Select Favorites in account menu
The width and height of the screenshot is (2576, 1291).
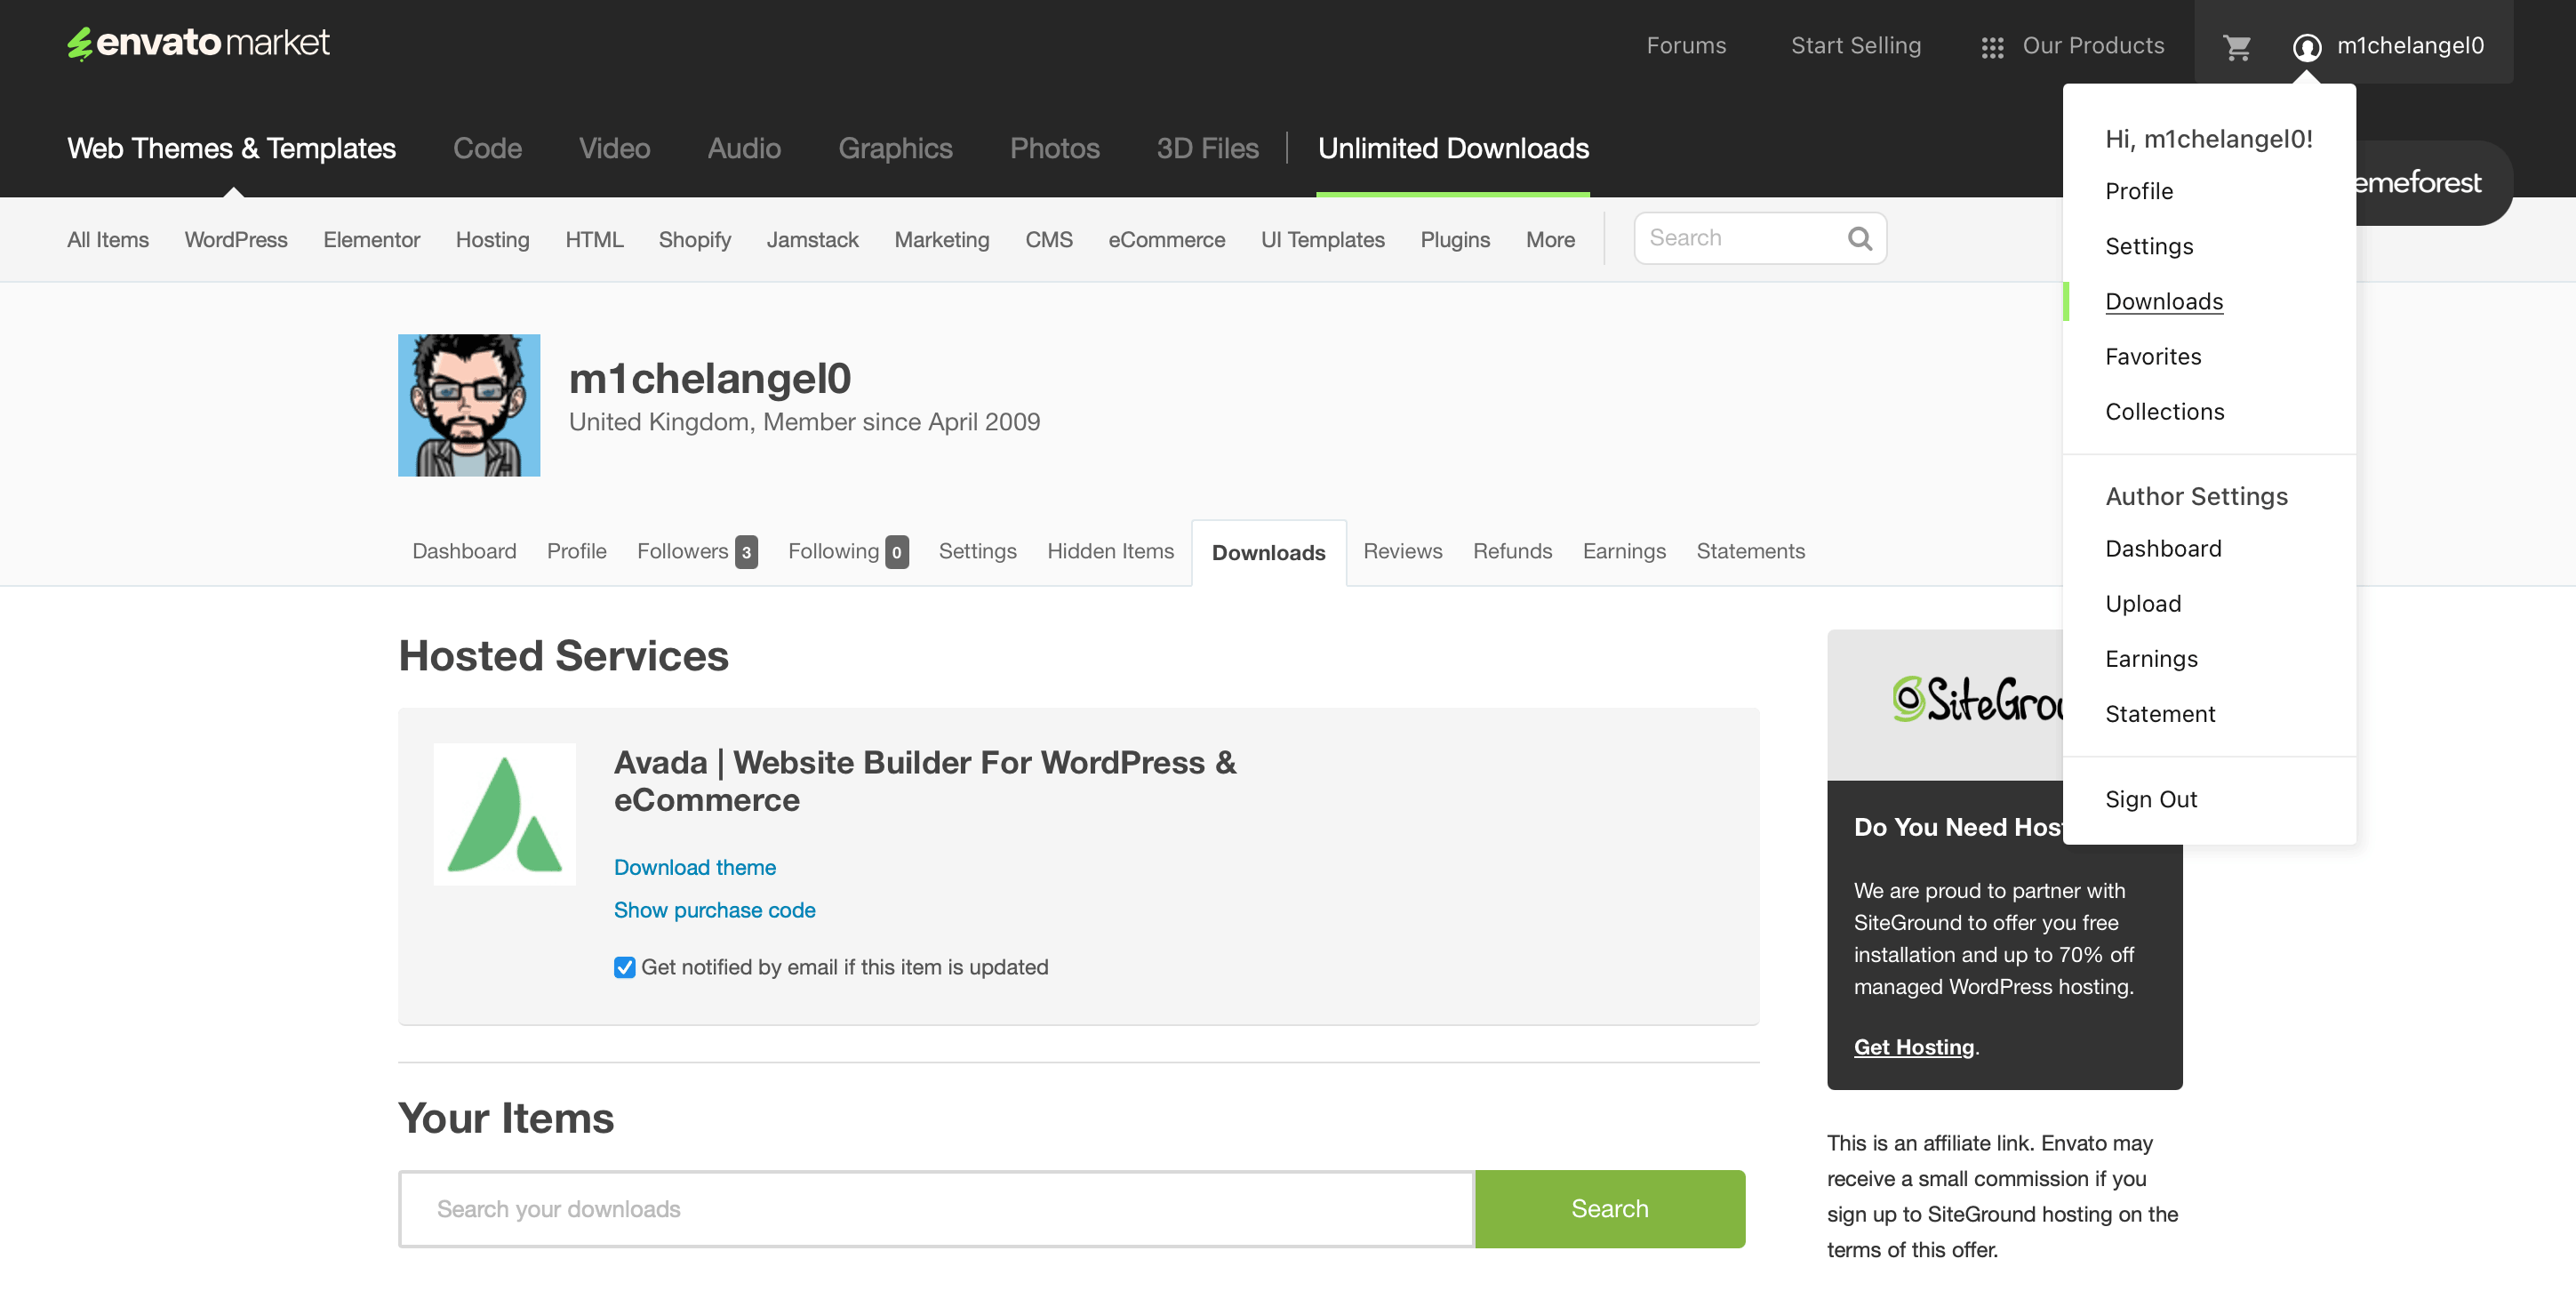(2153, 356)
